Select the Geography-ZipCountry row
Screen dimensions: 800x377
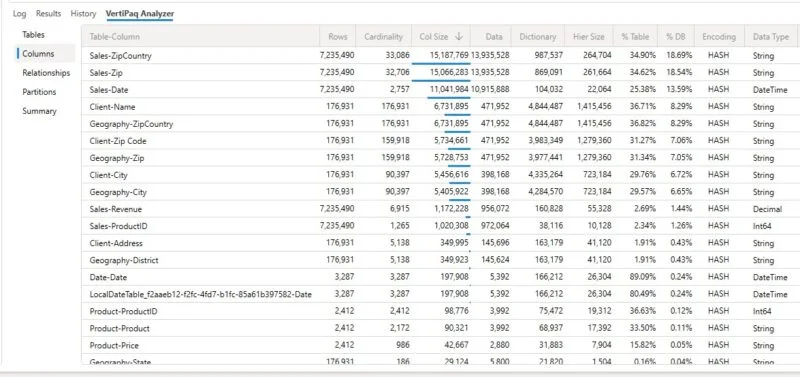[440, 123]
